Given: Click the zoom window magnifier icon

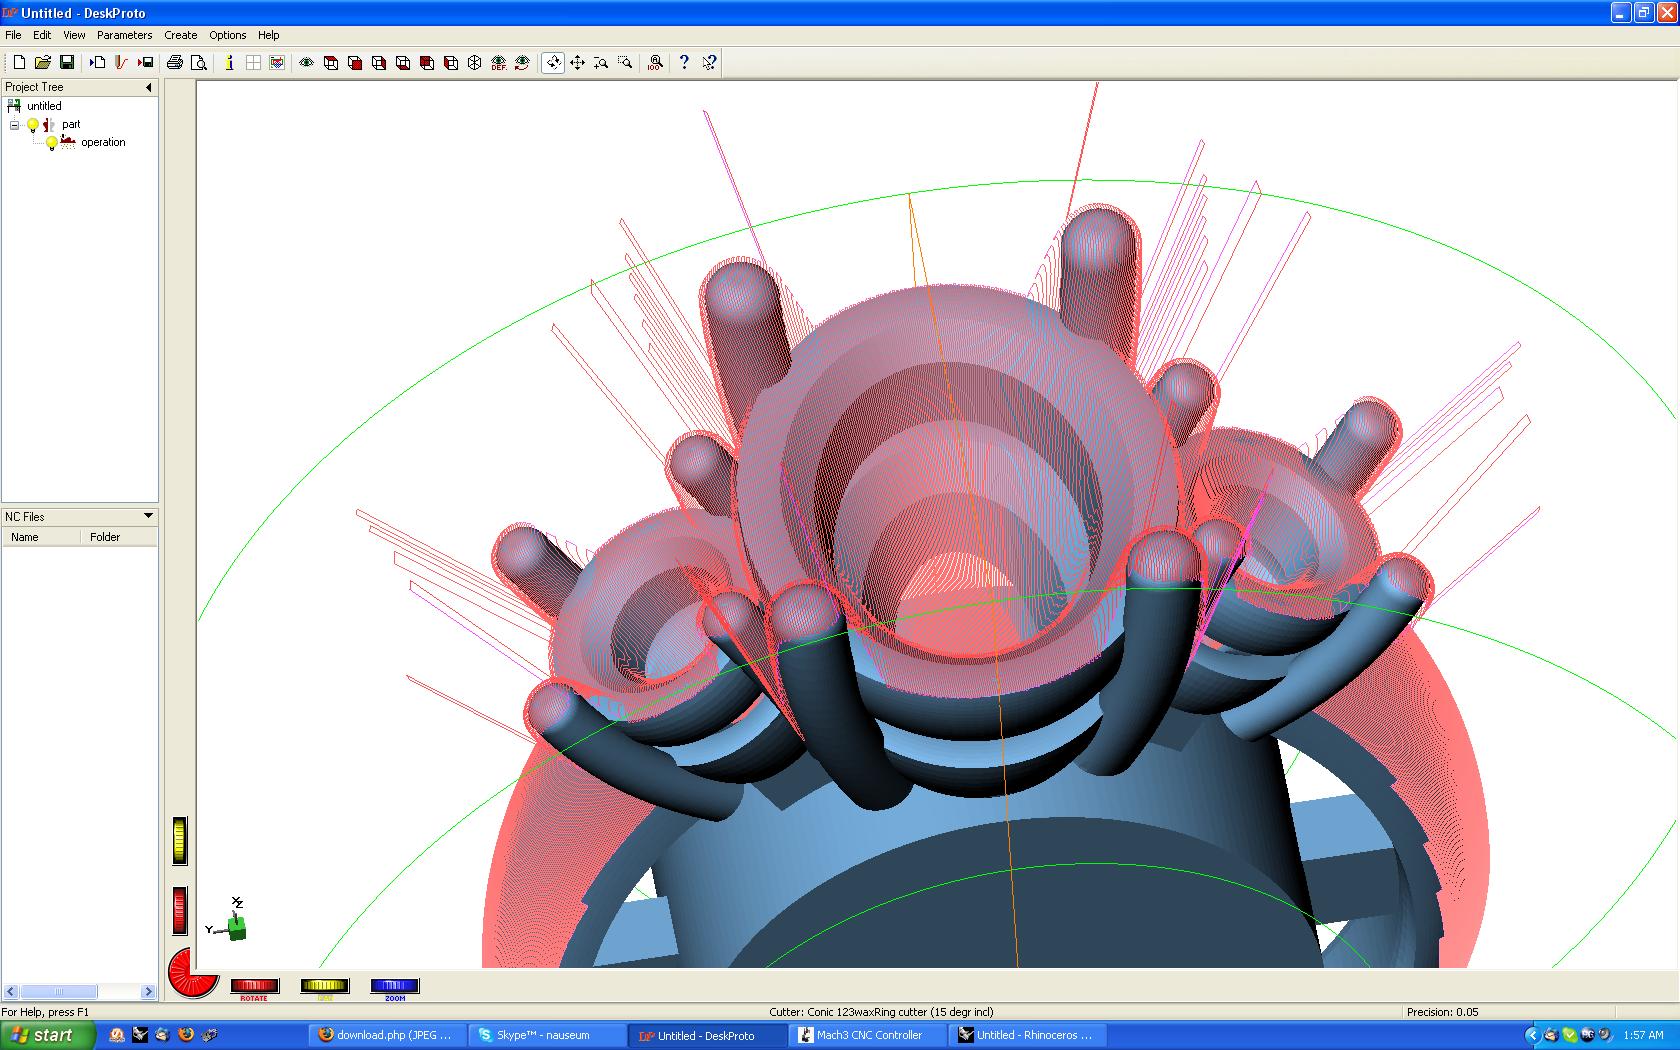Looking at the screenshot, I should tap(625, 62).
